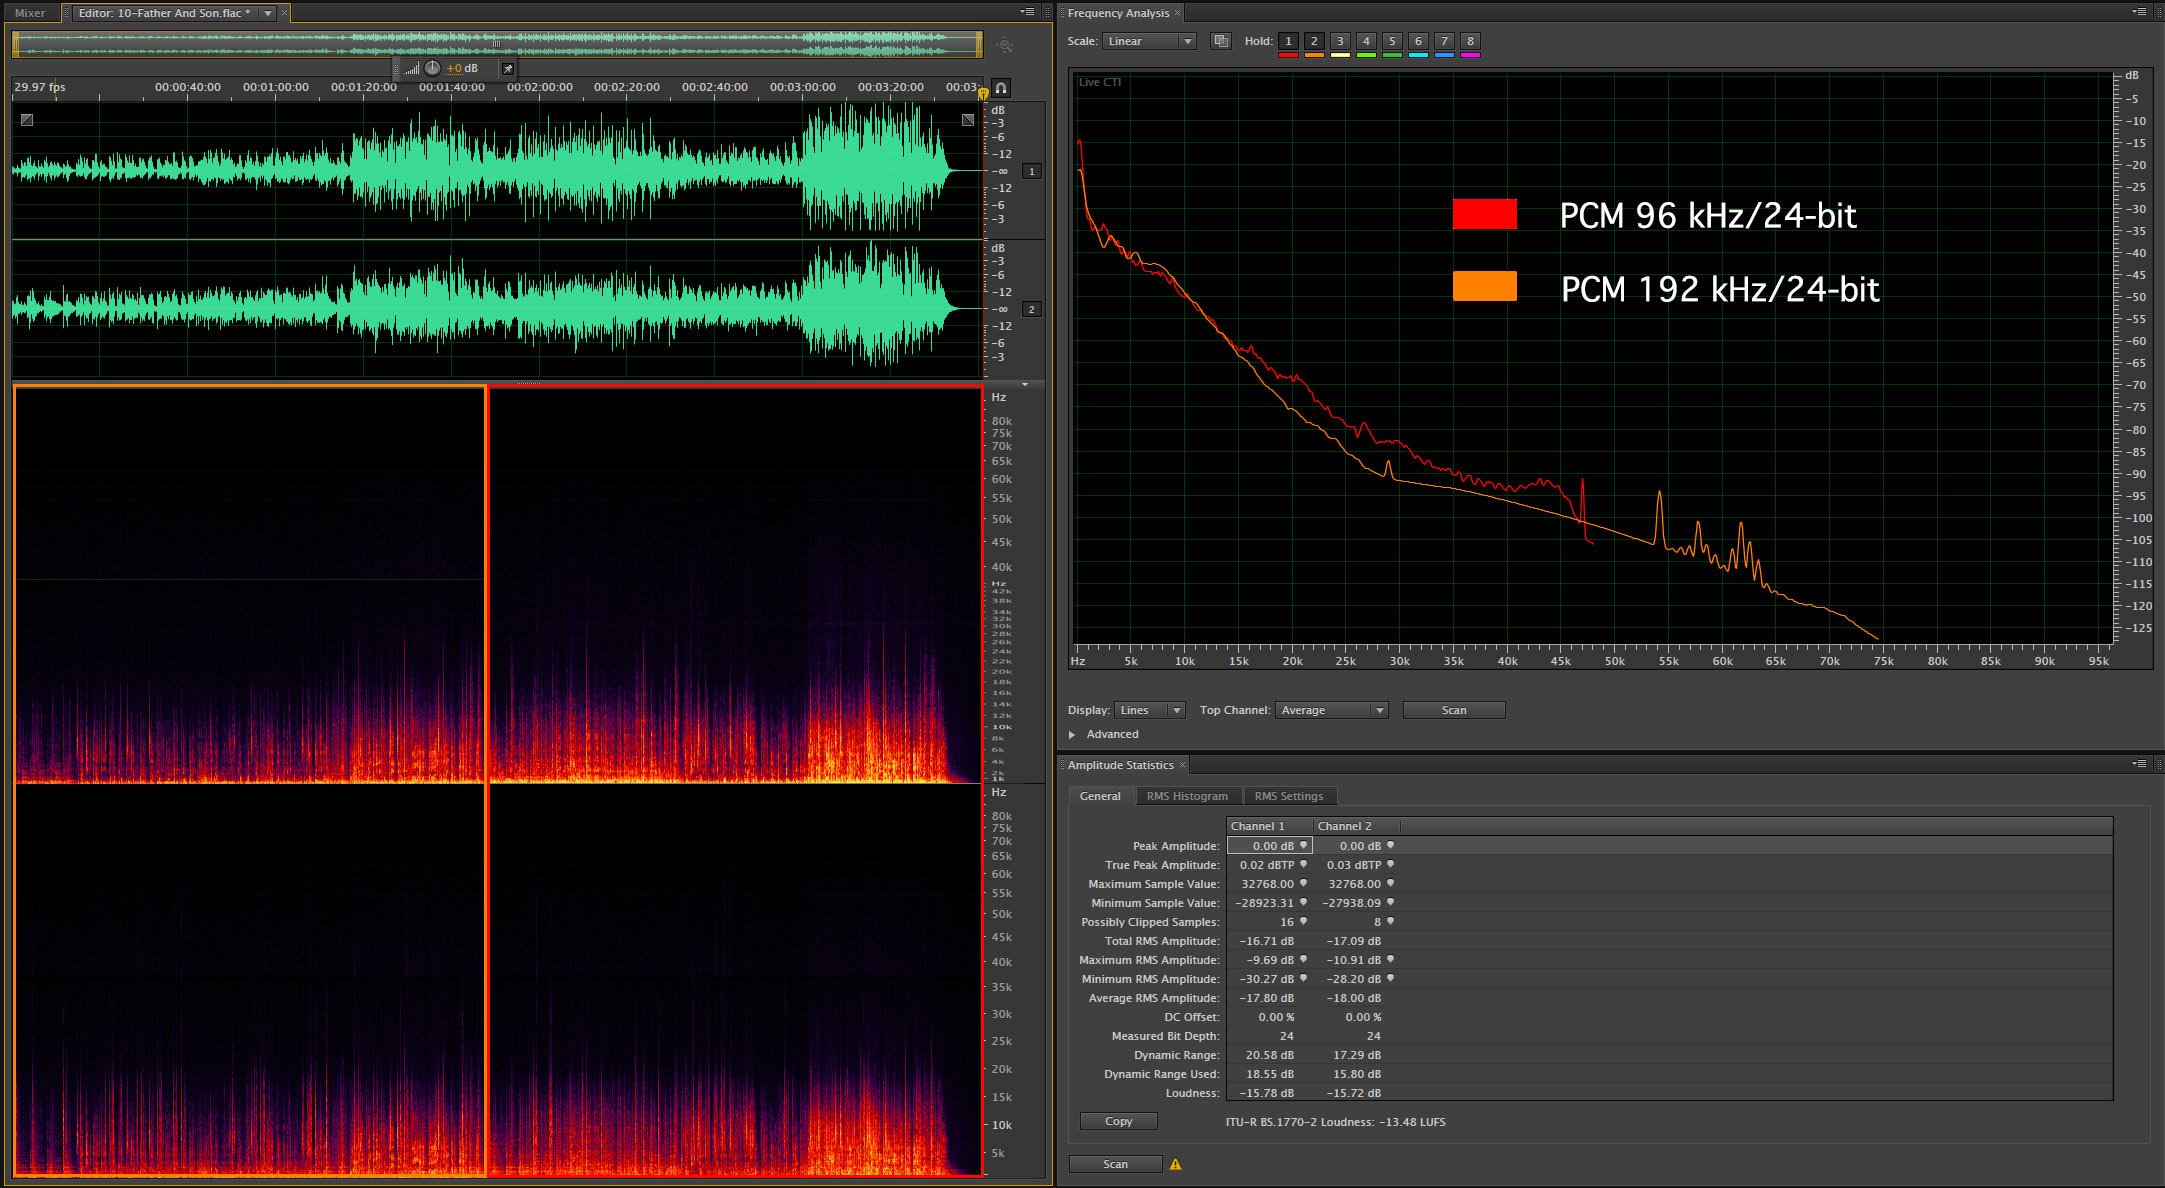Click the copy-to-clipboard icon next to Scale
The width and height of the screenshot is (2165, 1188).
click(x=1220, y=41)
